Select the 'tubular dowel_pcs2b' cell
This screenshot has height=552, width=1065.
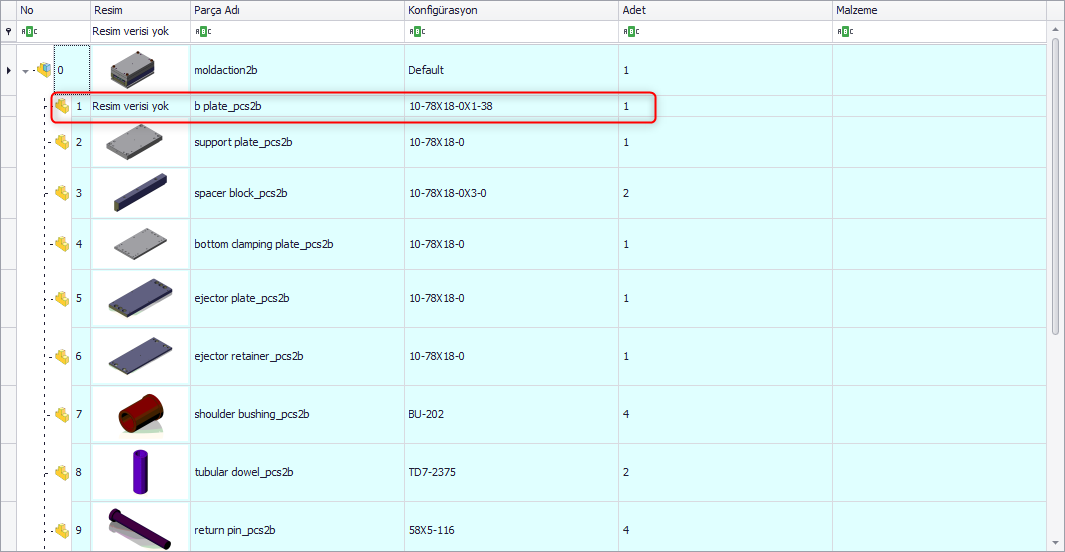click(297, 472)
